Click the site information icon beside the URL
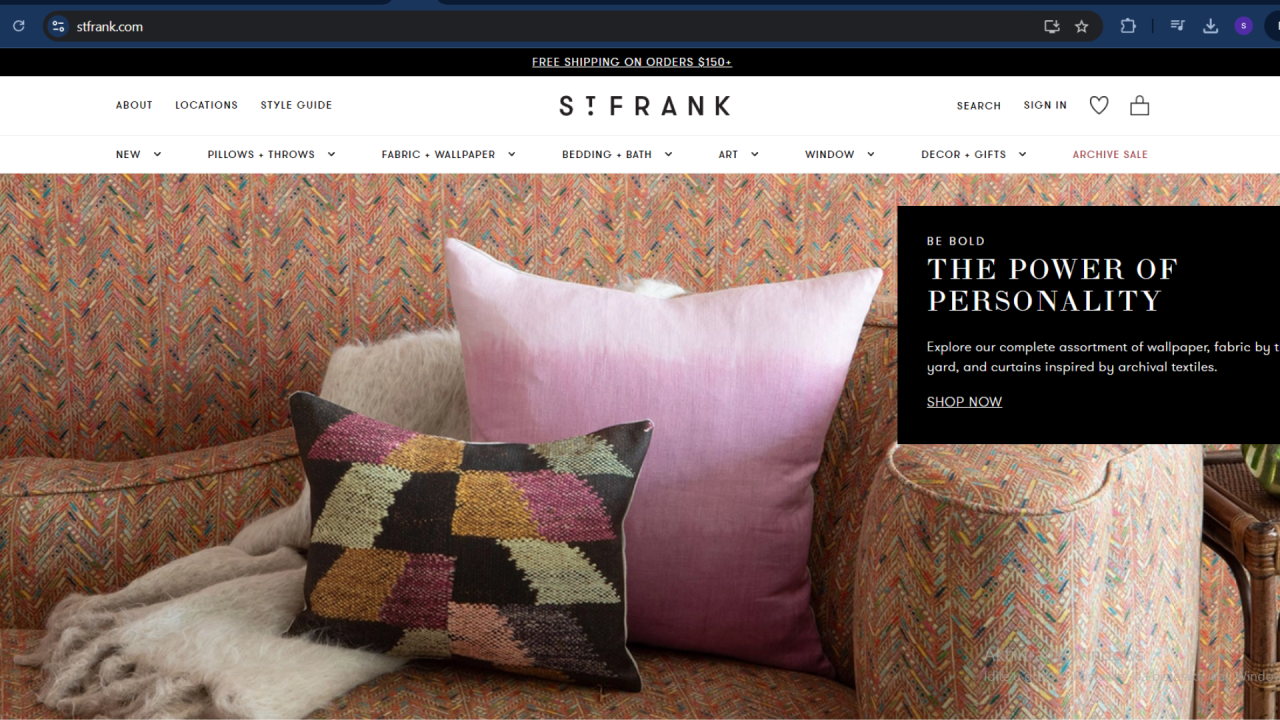 click(x=58, y=26)
